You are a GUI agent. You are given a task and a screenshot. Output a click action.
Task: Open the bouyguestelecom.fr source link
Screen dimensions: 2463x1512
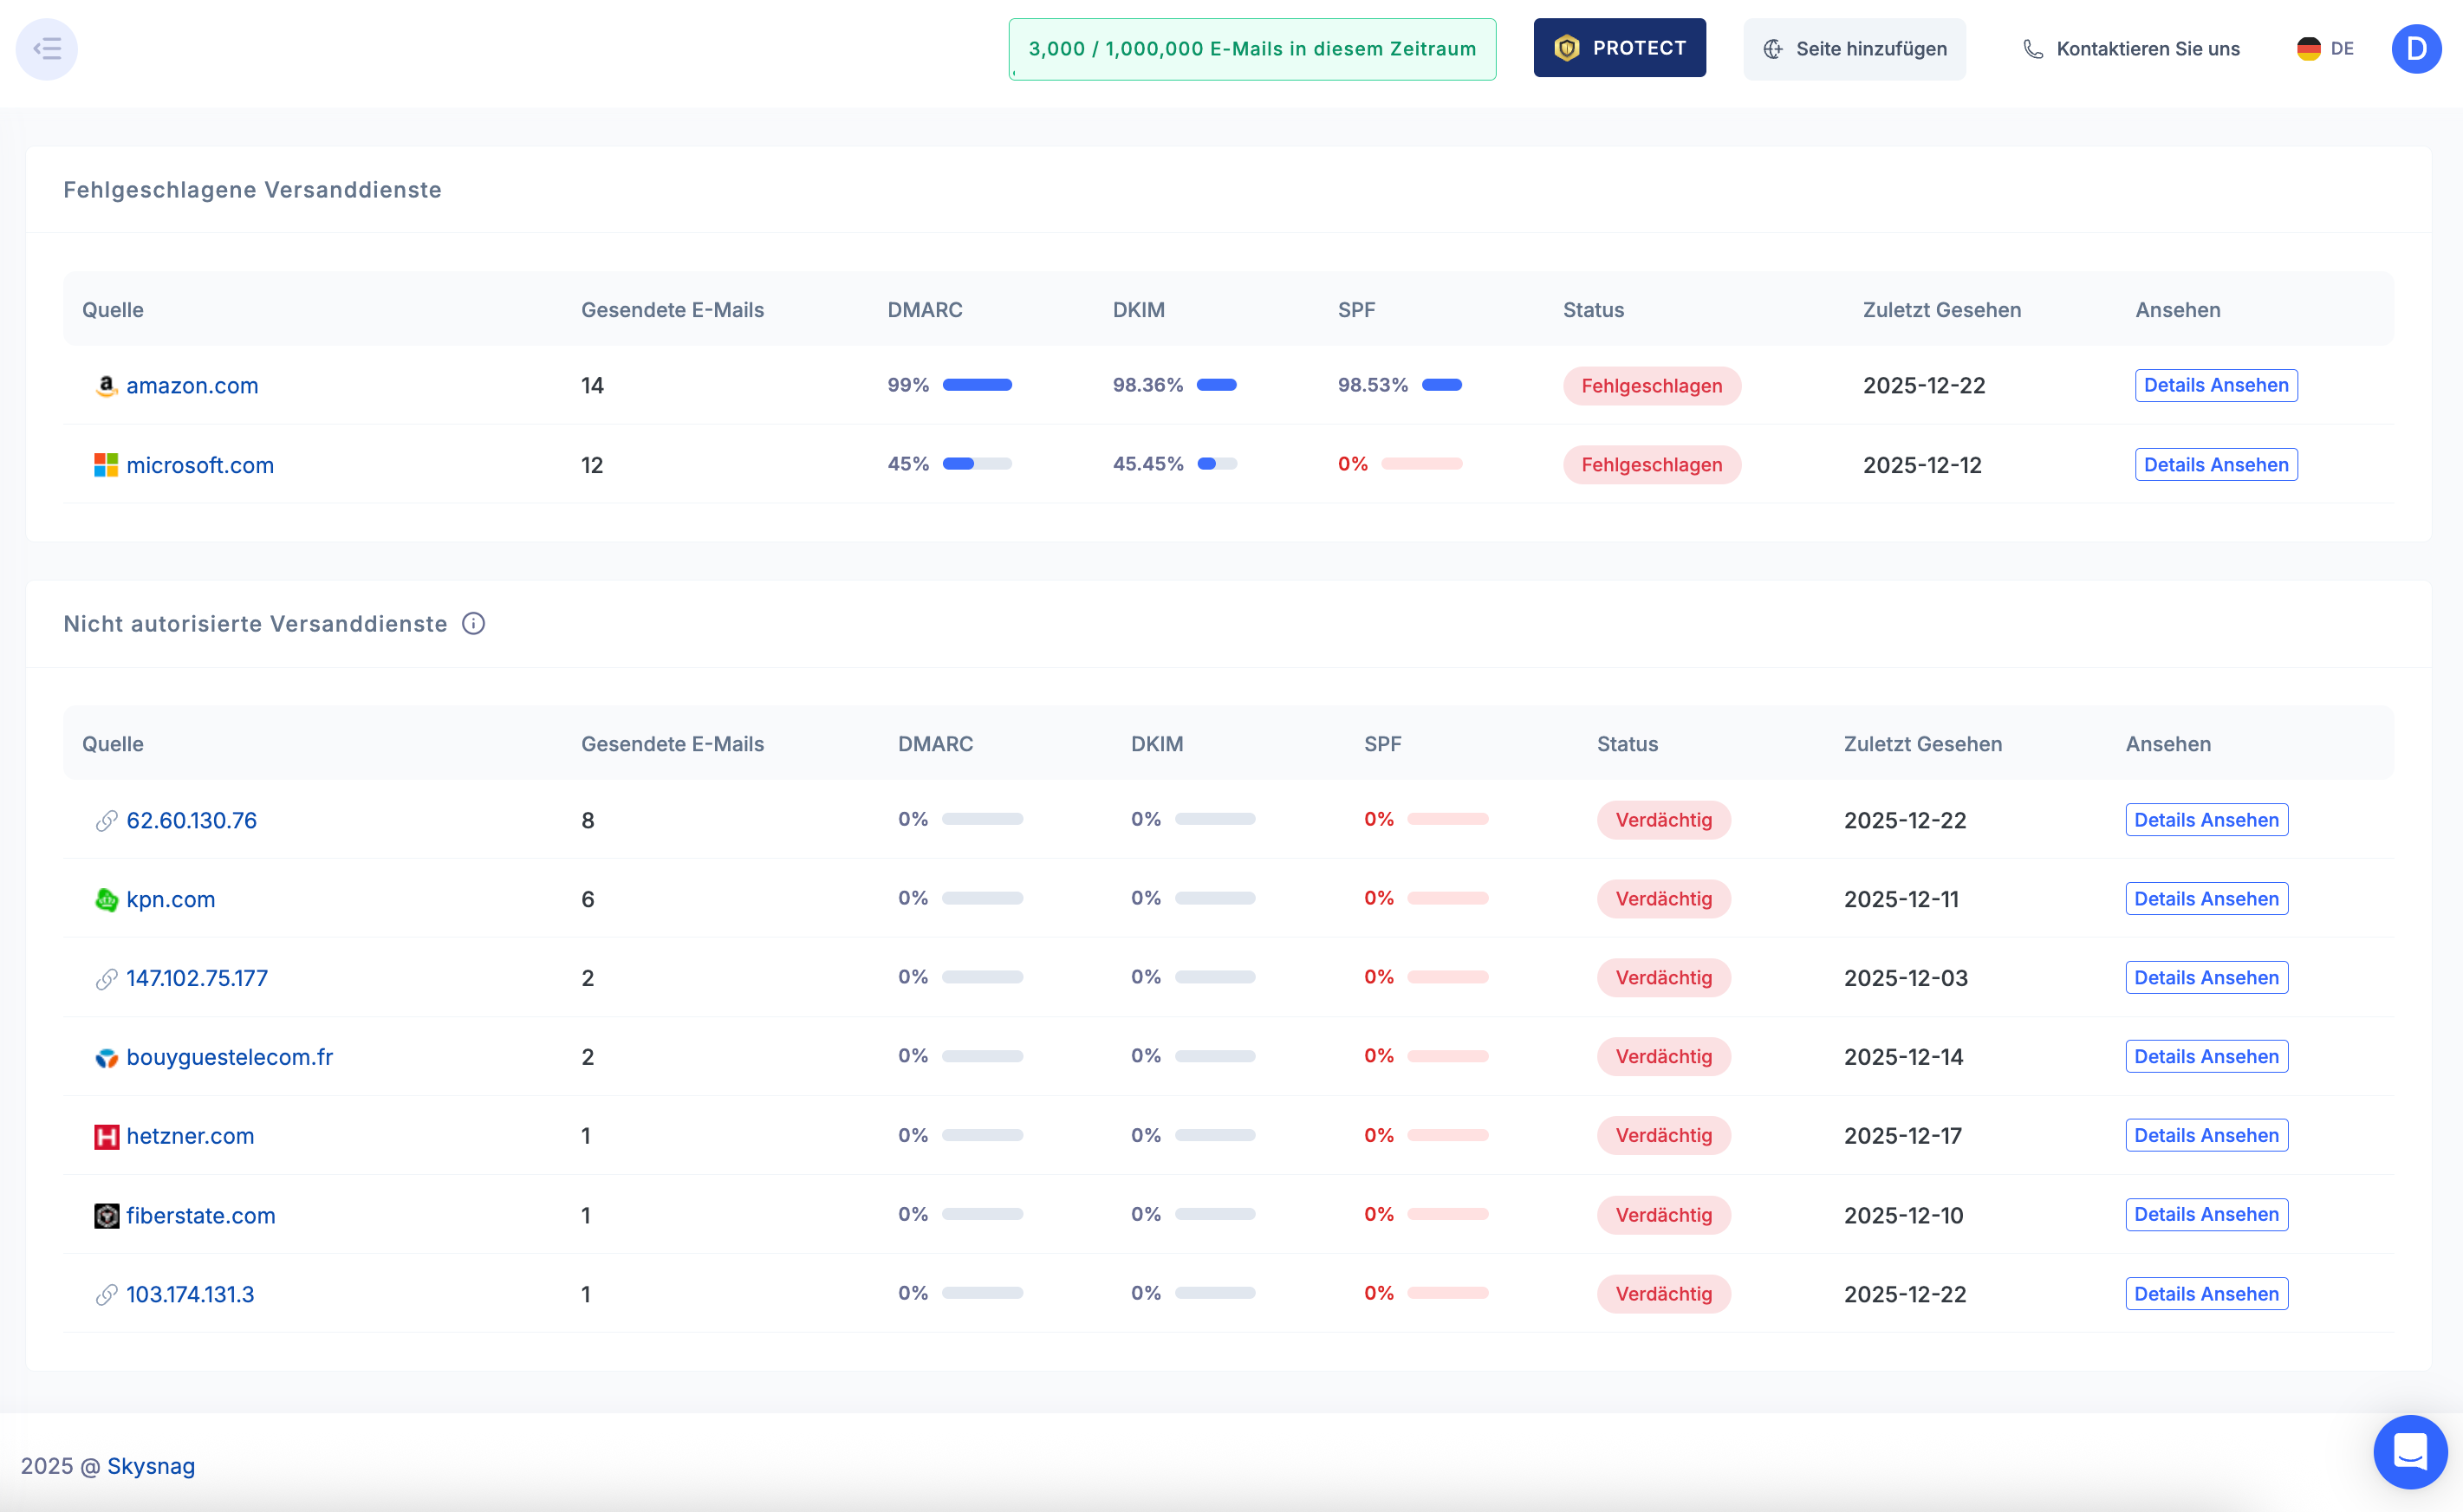pyautogui.click(x=229, y=1057)
